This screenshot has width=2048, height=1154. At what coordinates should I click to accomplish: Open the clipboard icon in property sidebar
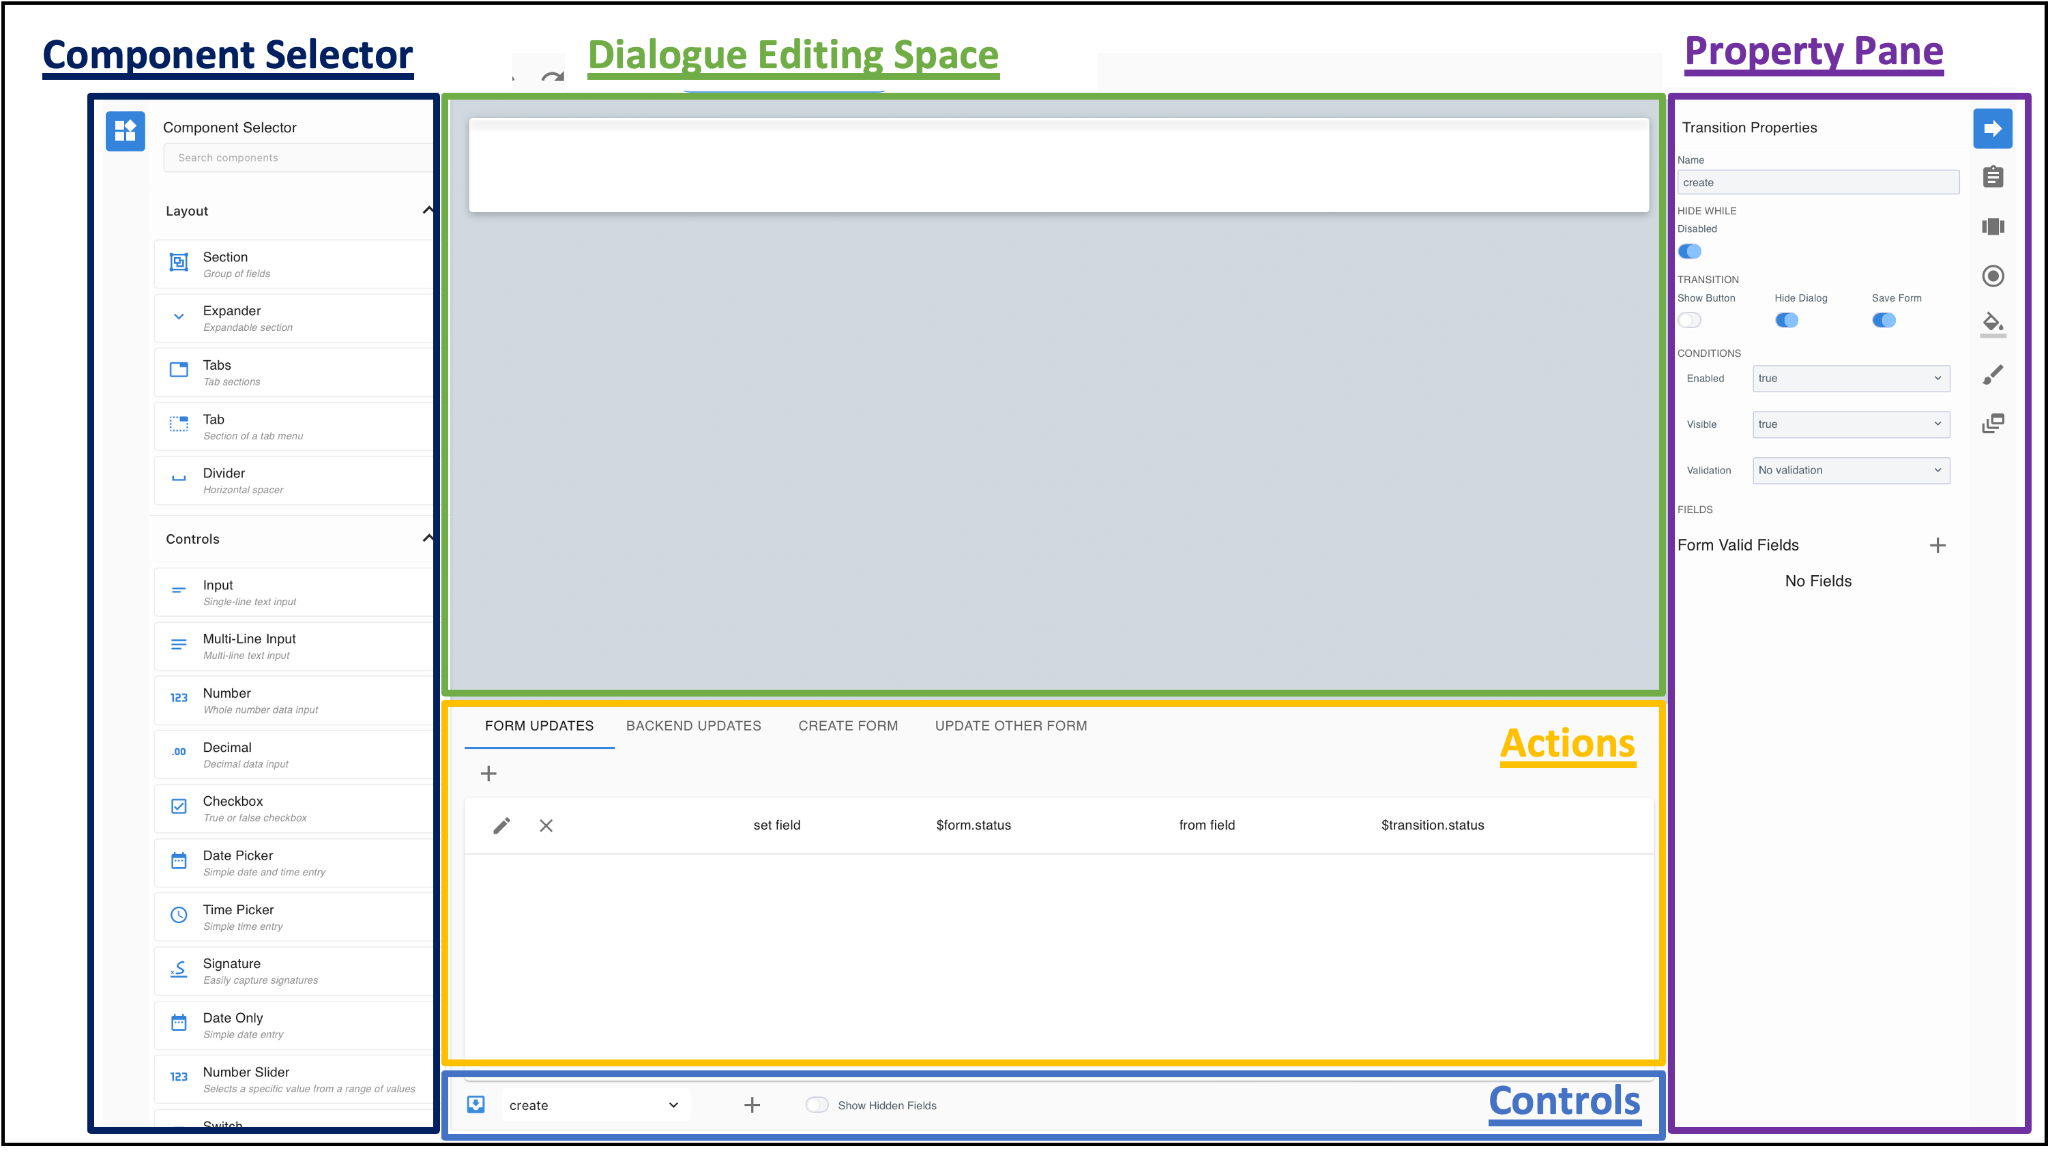[x=1992, y=177]
